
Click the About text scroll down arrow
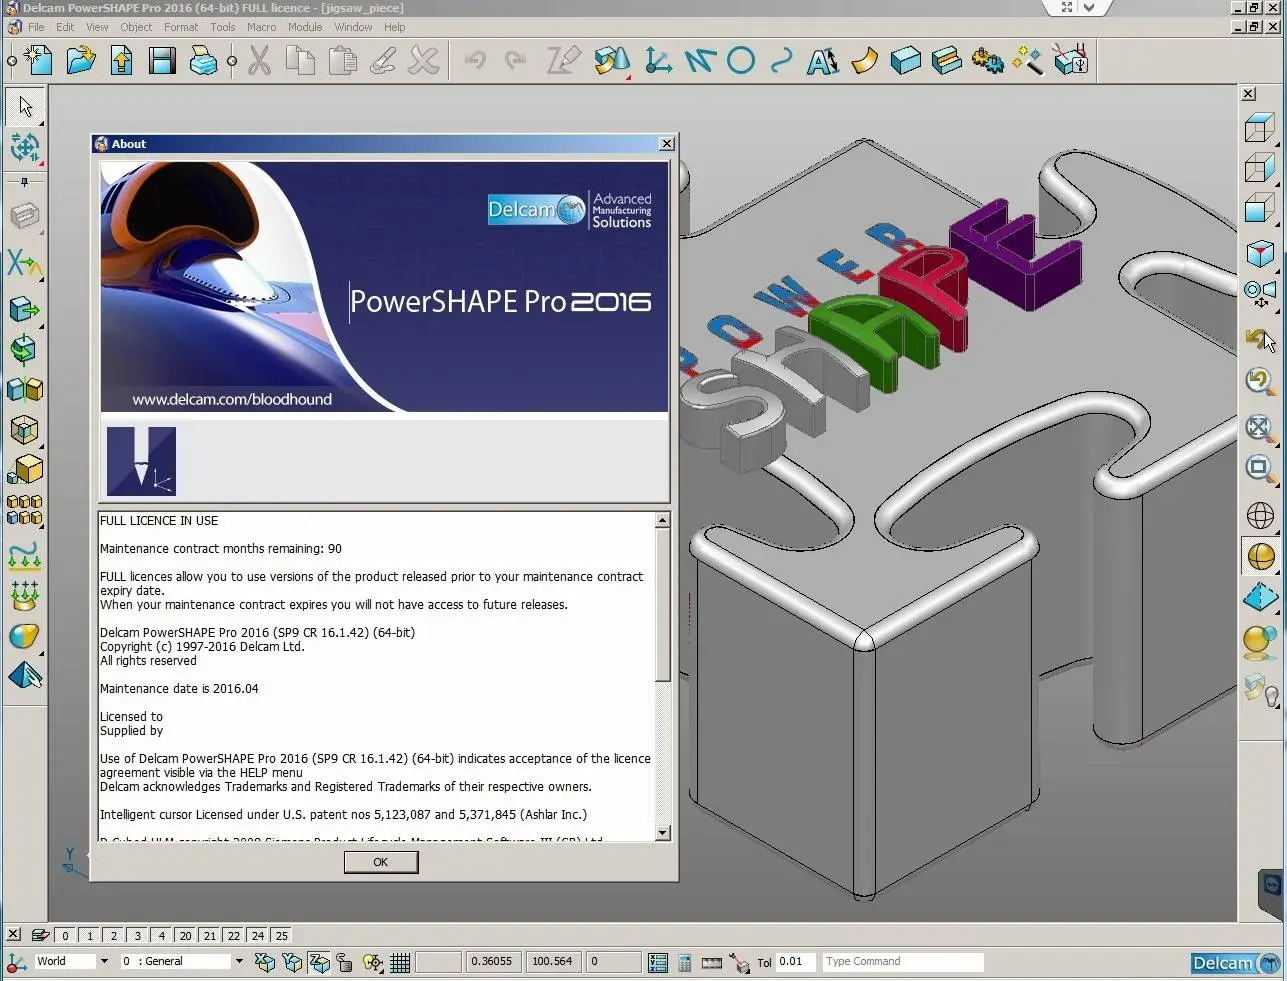pos(662,833)
